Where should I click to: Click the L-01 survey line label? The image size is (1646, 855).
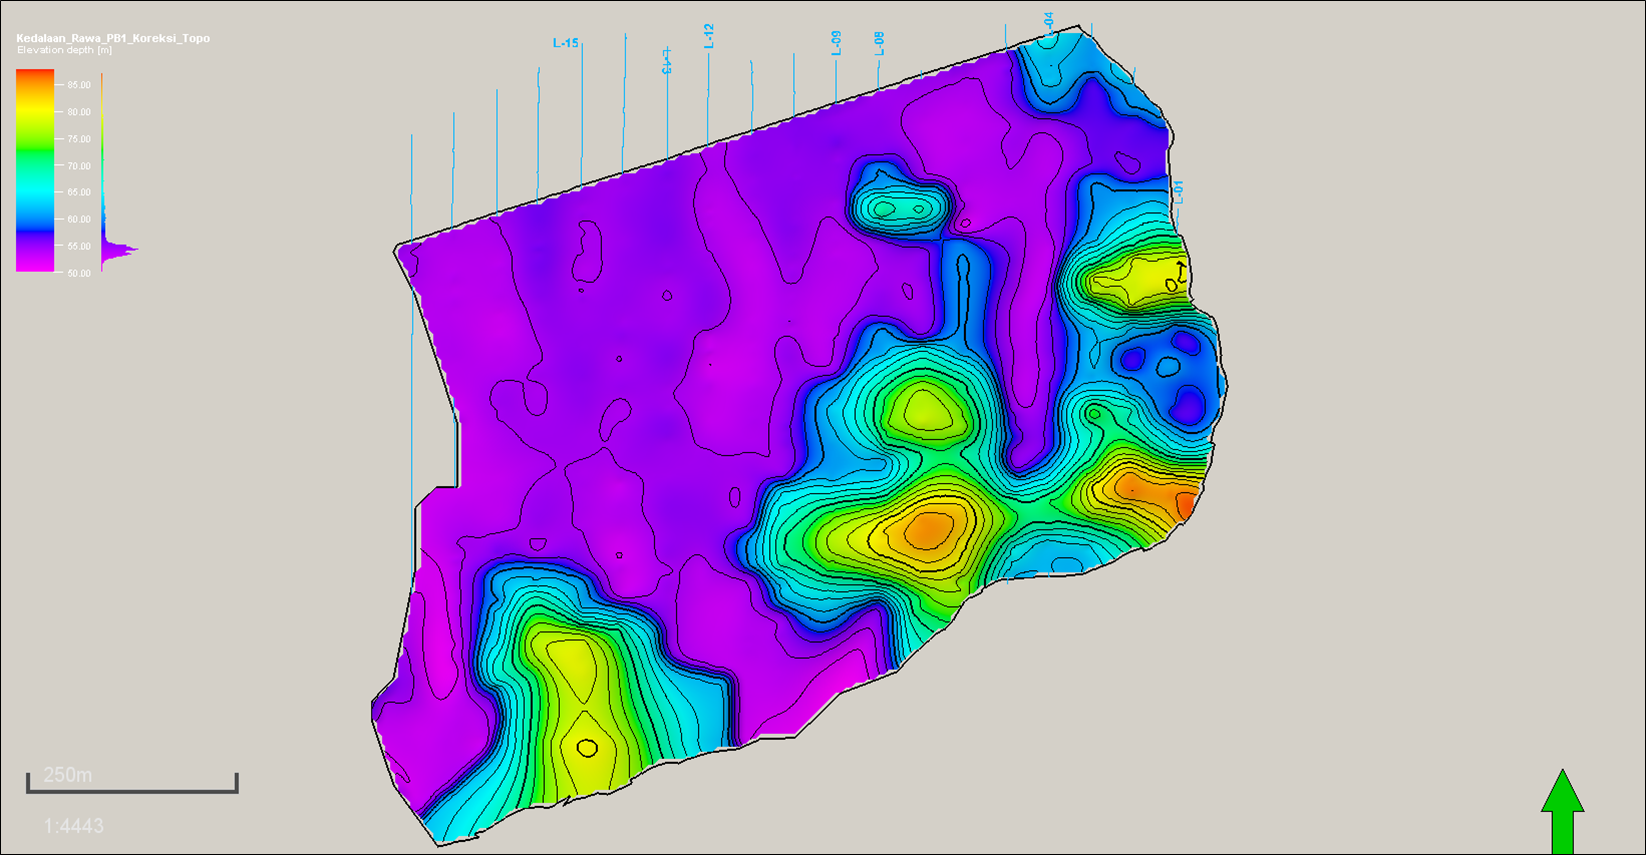pos(1178,192)
